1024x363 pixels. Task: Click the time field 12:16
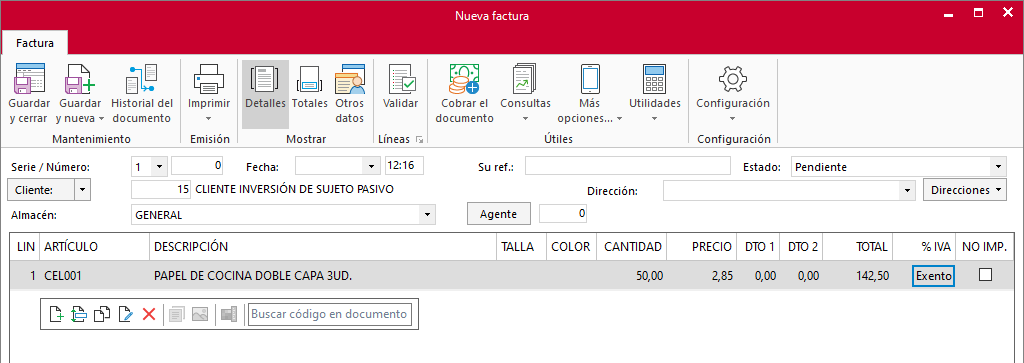(x=404, y=166)
